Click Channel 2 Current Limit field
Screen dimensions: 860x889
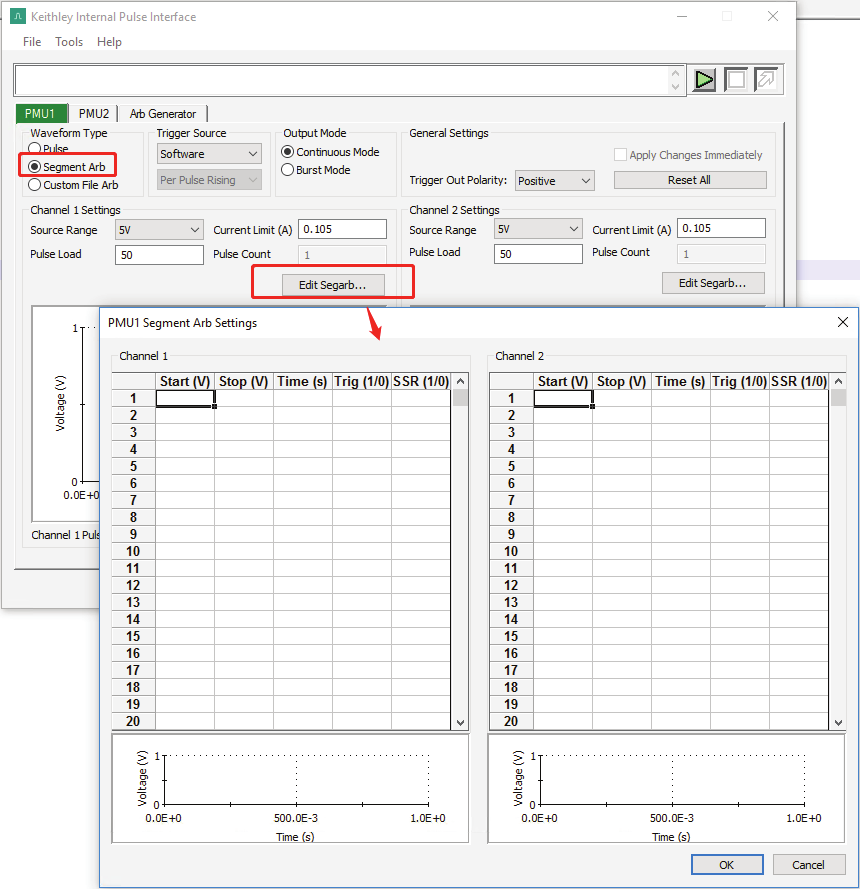click(x=721, y=228)
